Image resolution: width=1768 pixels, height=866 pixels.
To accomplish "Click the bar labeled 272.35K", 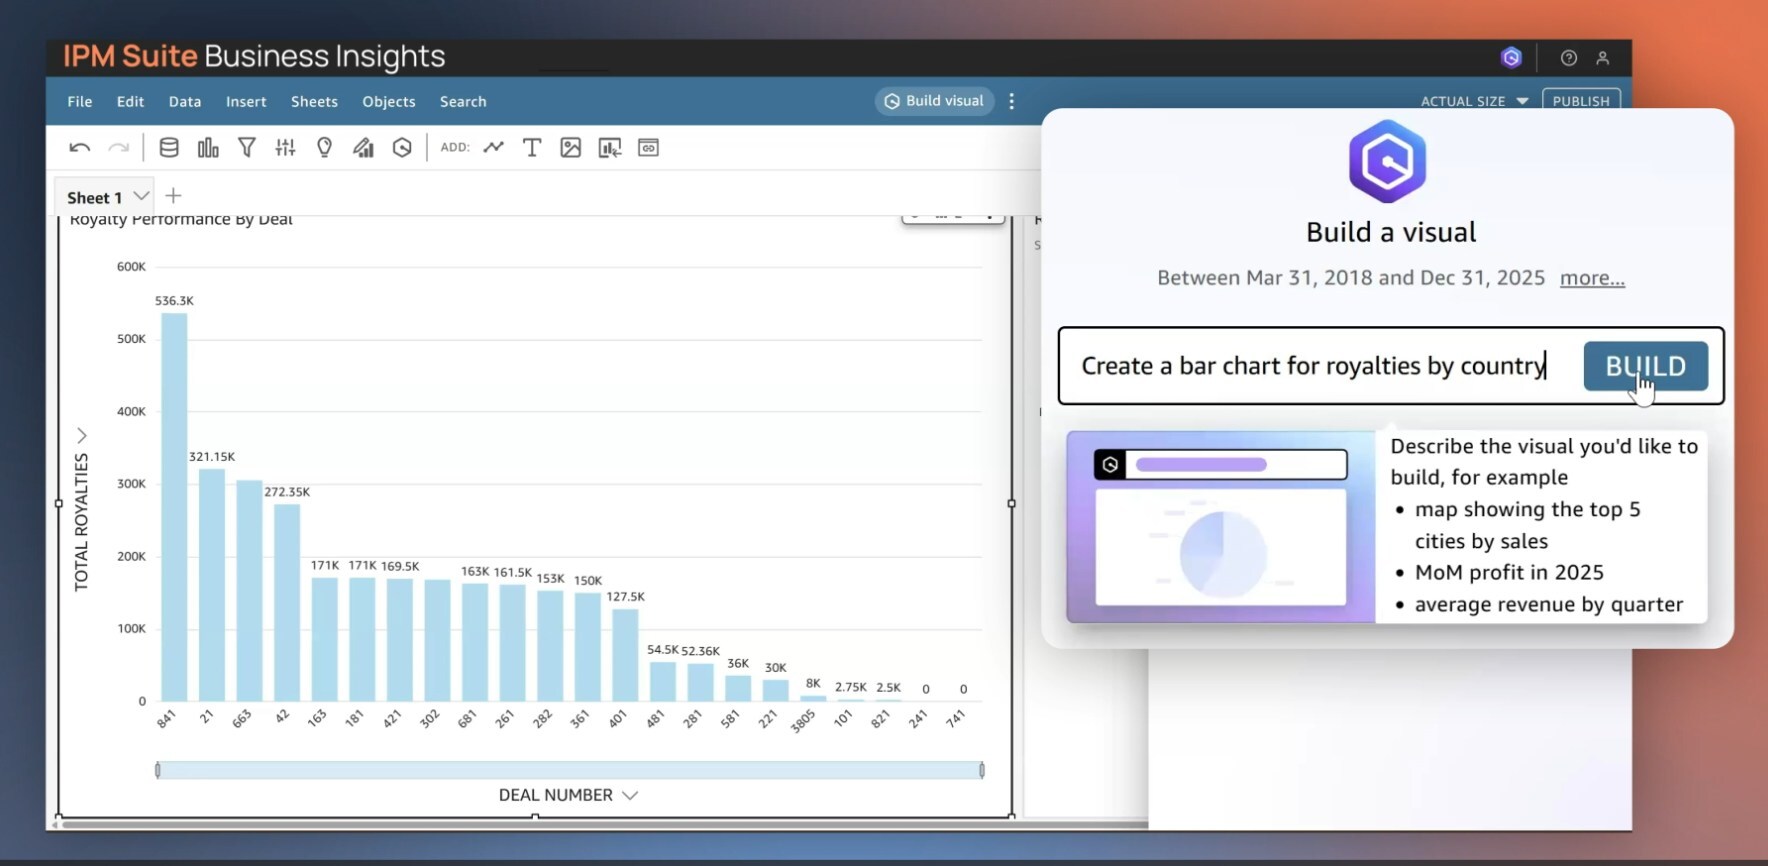I will click(x=287, y=602).
